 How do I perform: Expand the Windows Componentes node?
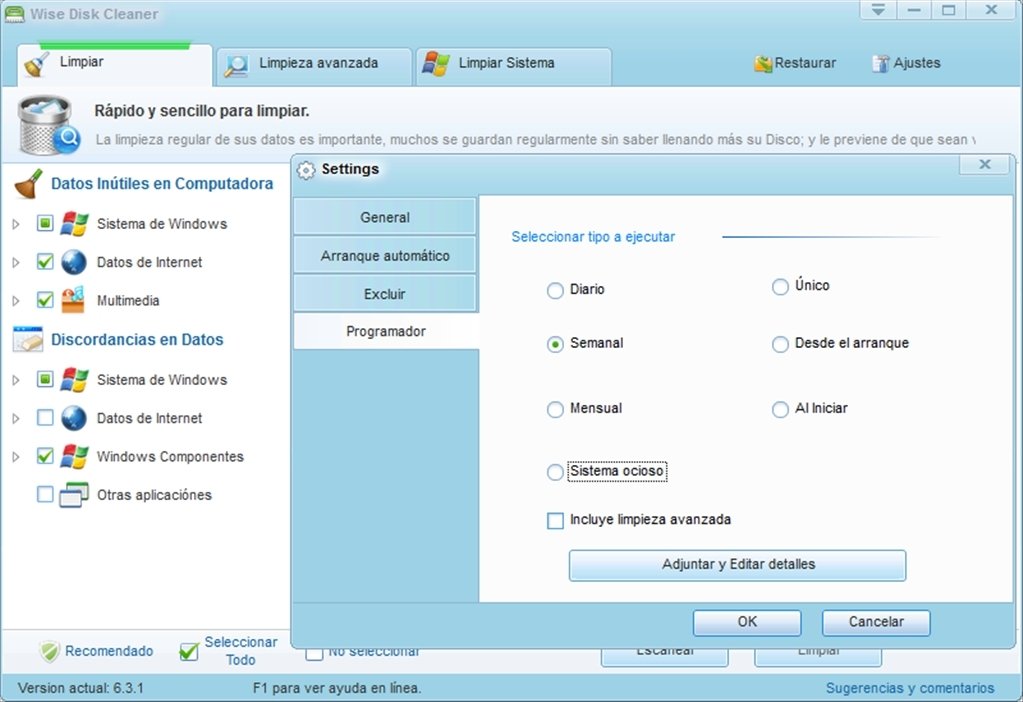(16, 457)
